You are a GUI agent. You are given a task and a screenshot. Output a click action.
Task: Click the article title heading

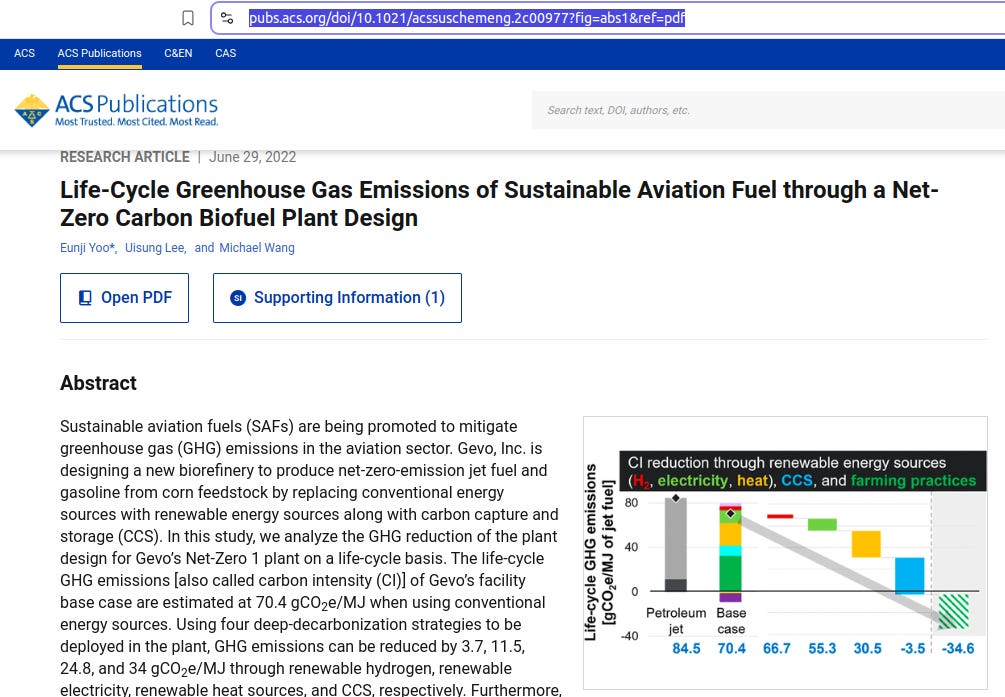point(499,204)
